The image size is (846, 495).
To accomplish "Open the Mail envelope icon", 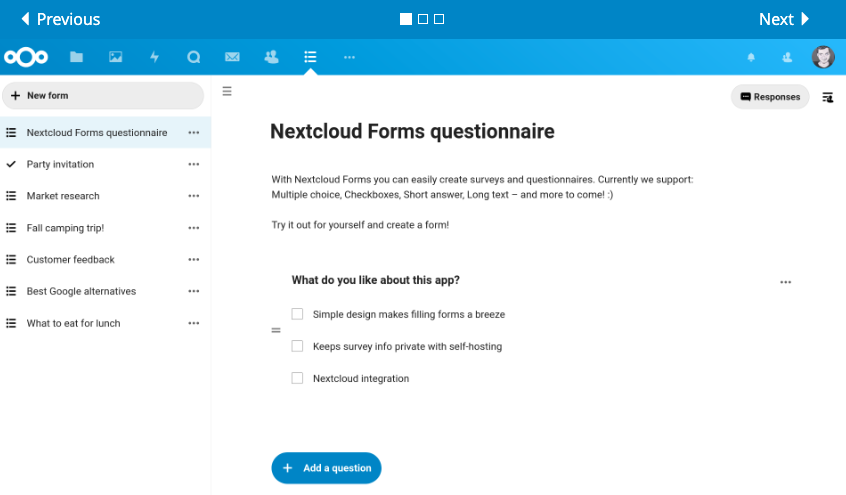I will click(232, 57).
